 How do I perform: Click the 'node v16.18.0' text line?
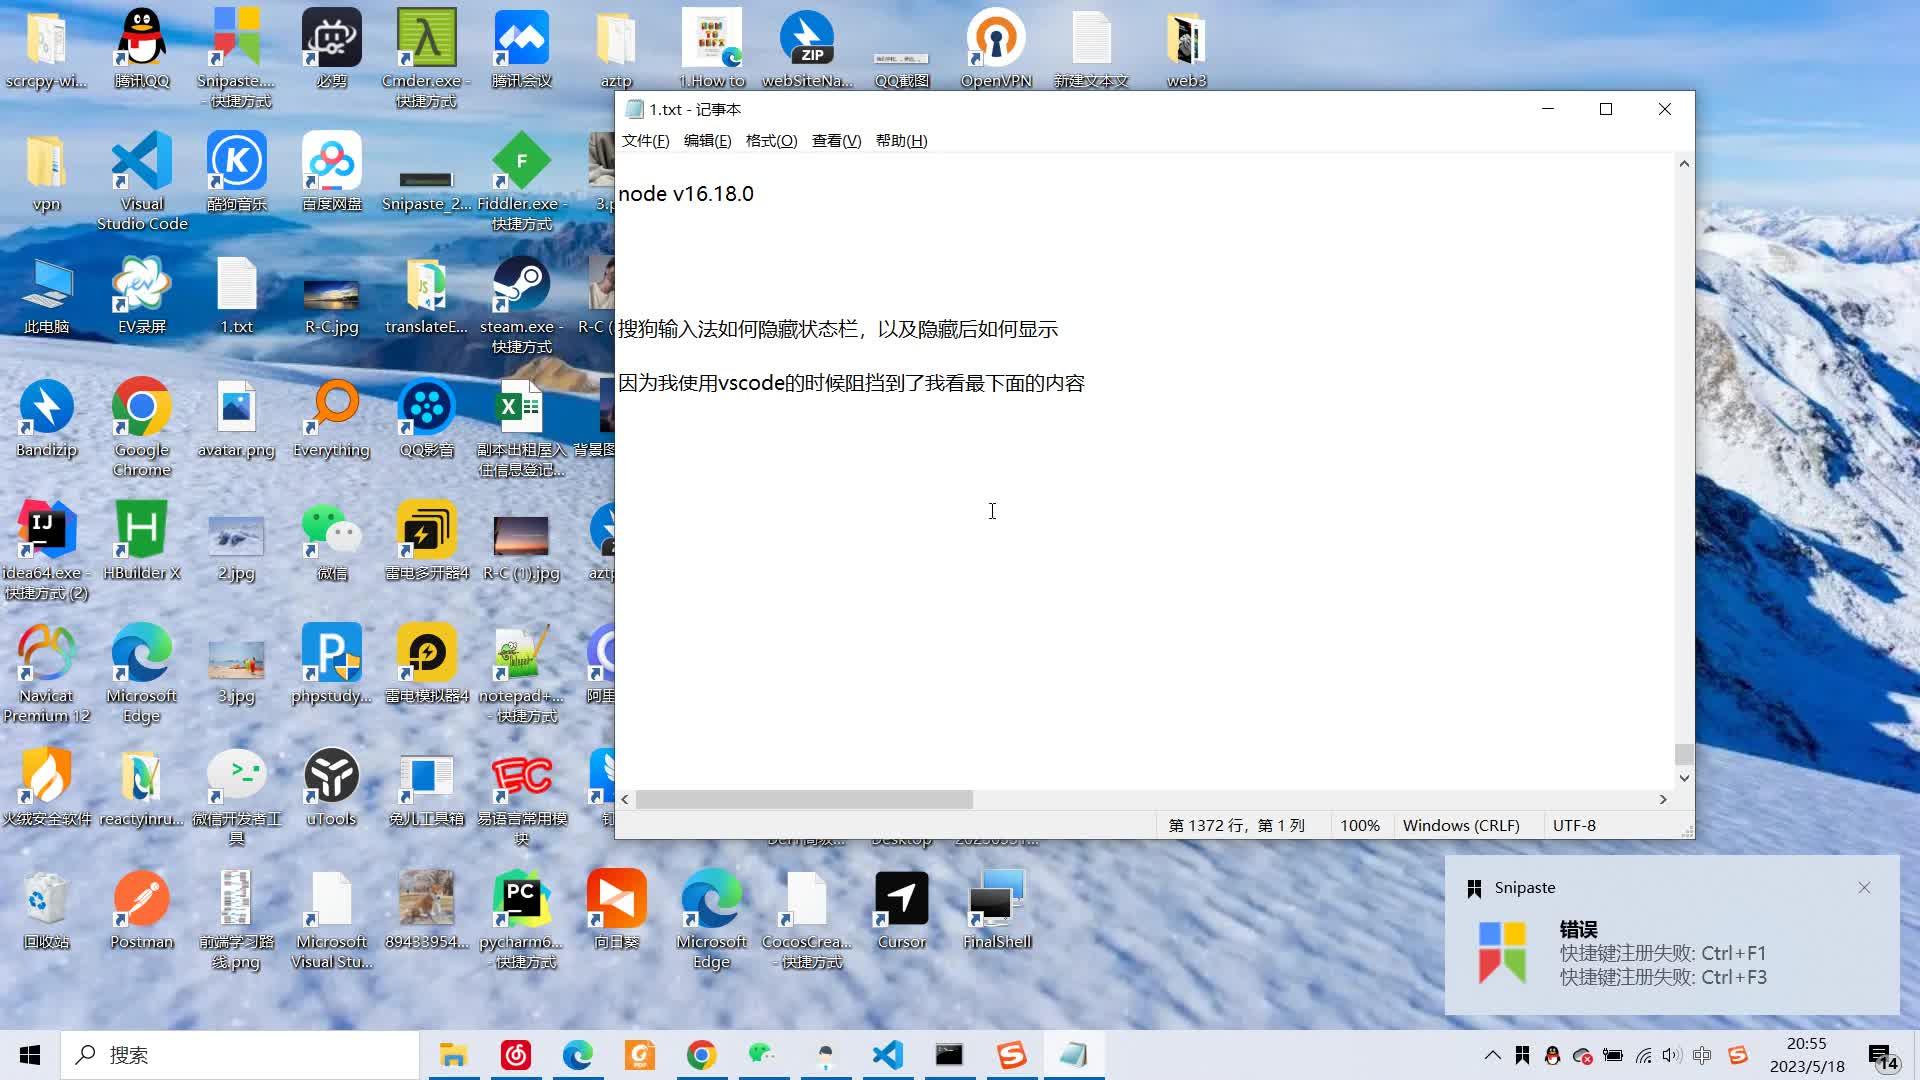[x=686, y=194]
